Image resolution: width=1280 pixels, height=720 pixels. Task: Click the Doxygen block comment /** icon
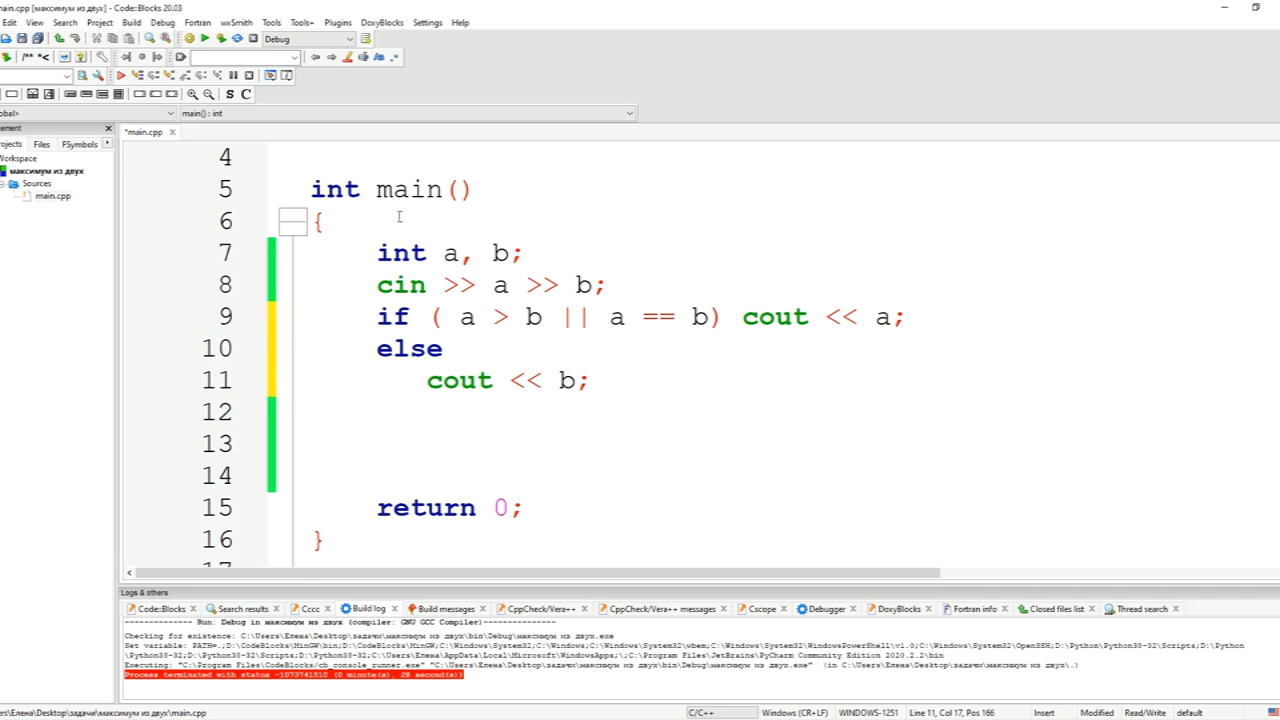click(x=27, y=57)
